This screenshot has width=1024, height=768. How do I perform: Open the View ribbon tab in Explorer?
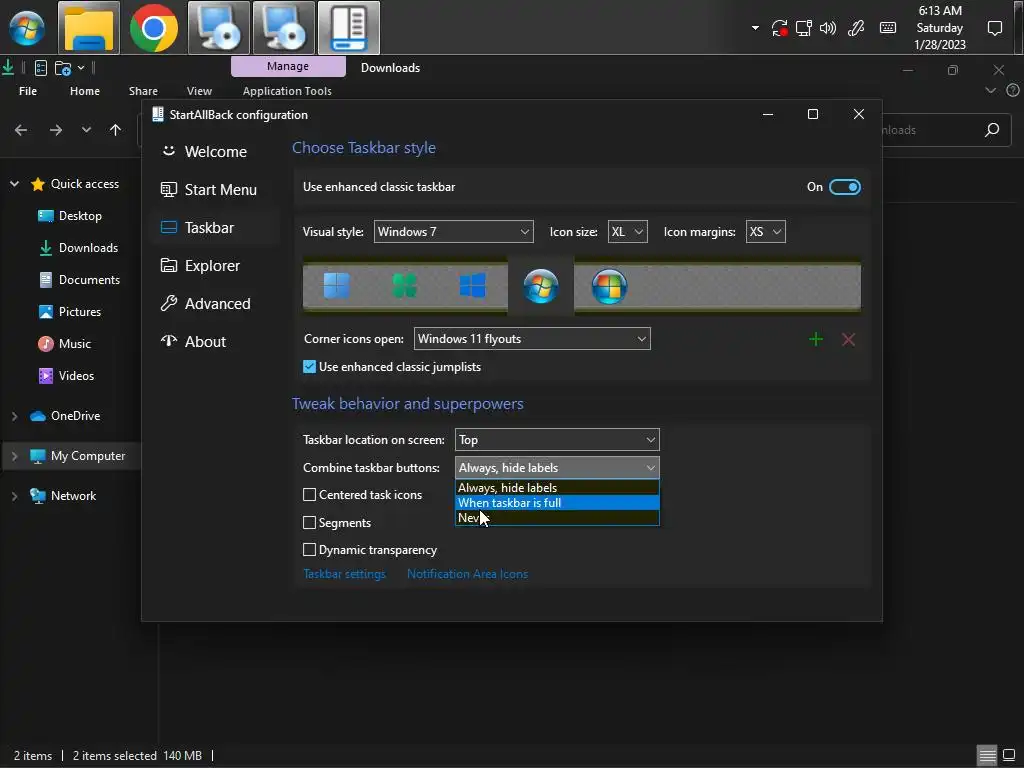[x=199, y=91]
